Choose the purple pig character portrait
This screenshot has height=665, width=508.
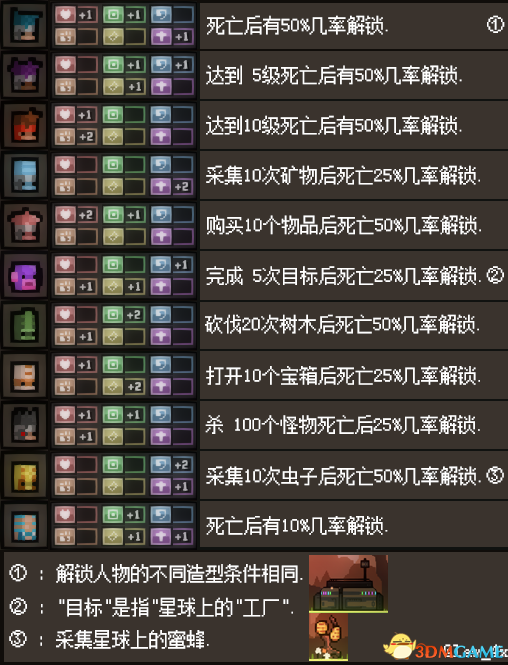pos(25,276)
